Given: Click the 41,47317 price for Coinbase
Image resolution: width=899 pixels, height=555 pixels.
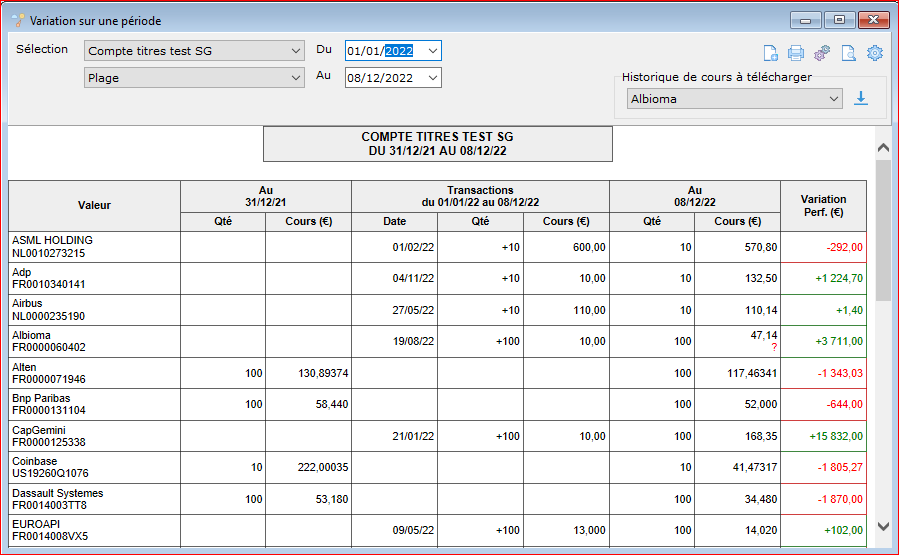Looking at the screenshot, I should (x=755, y=467).
